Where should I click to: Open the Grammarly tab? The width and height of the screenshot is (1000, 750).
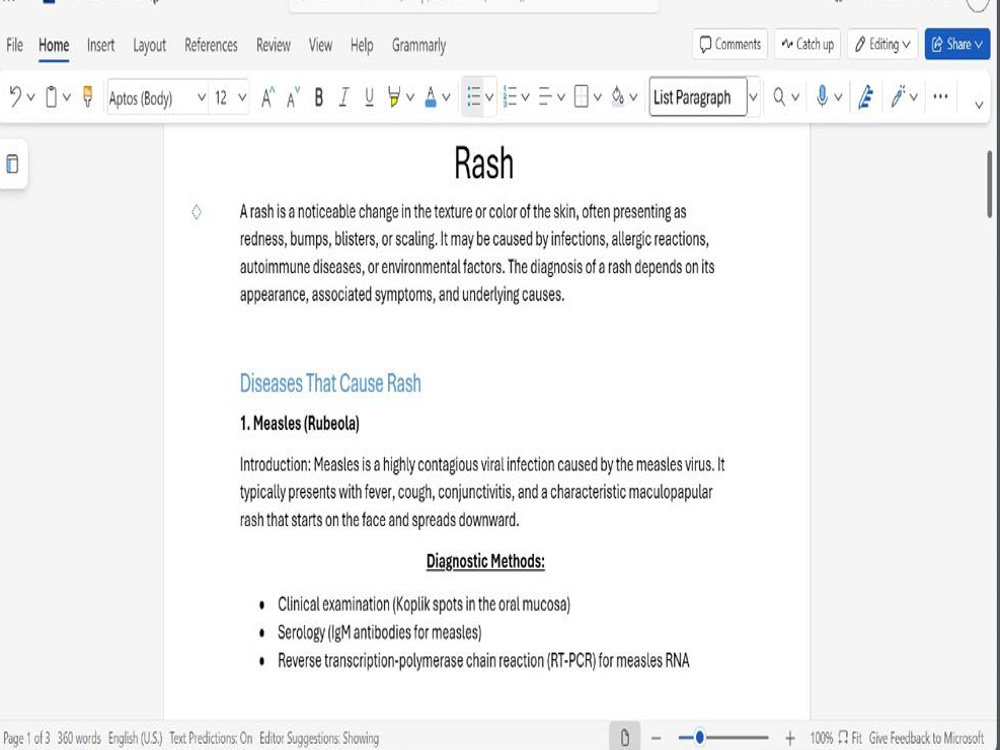coord(418,45)
